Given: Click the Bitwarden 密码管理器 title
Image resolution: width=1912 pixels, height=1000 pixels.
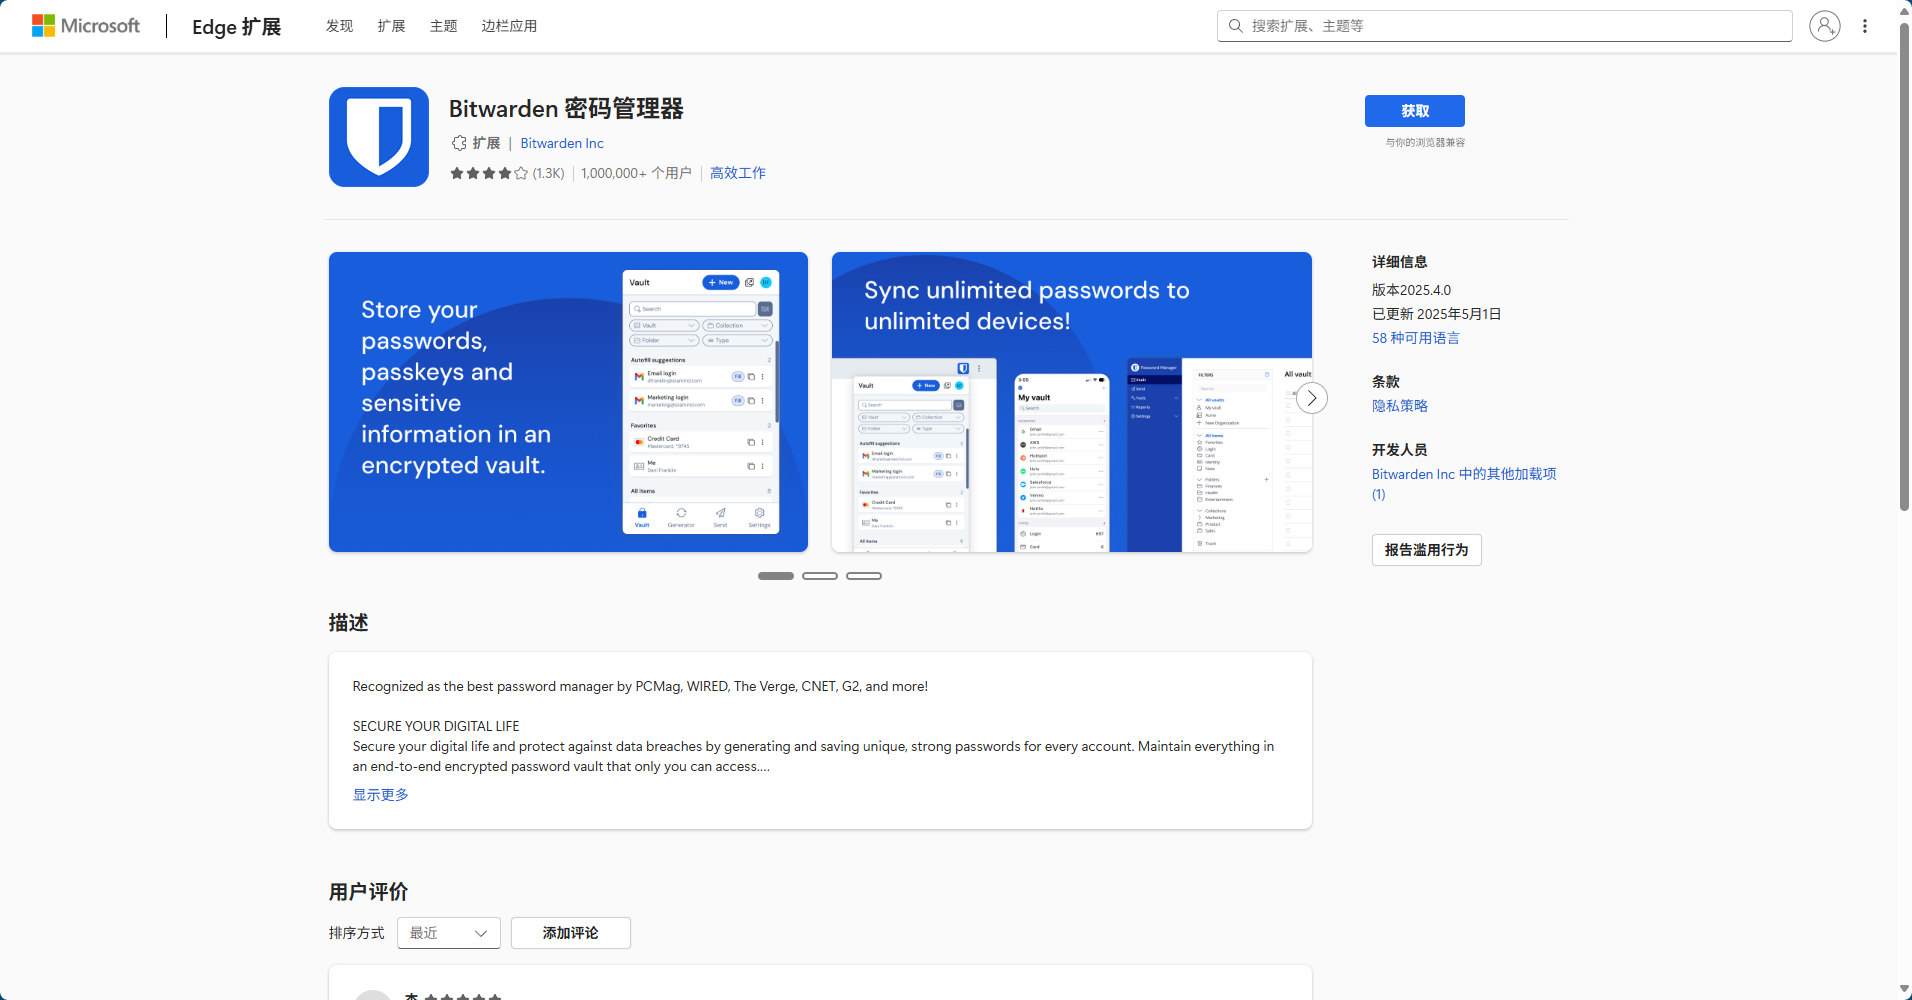Looking at the screenshot, I should click(566, 109).
